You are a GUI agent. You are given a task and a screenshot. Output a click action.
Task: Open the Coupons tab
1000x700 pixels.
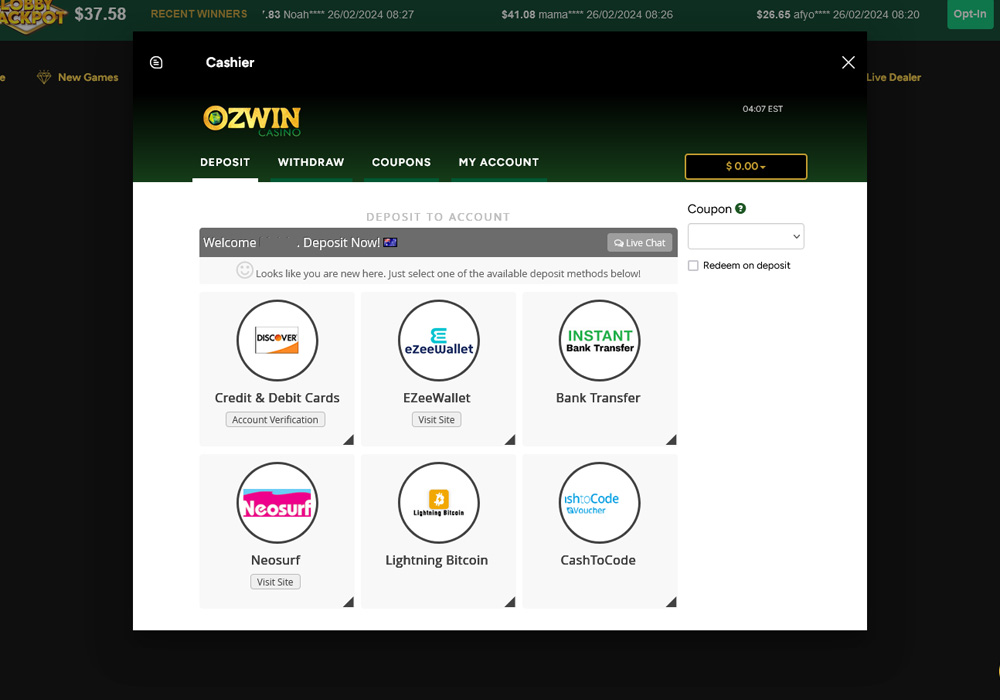pyautogui.click(x=401, y=163)
